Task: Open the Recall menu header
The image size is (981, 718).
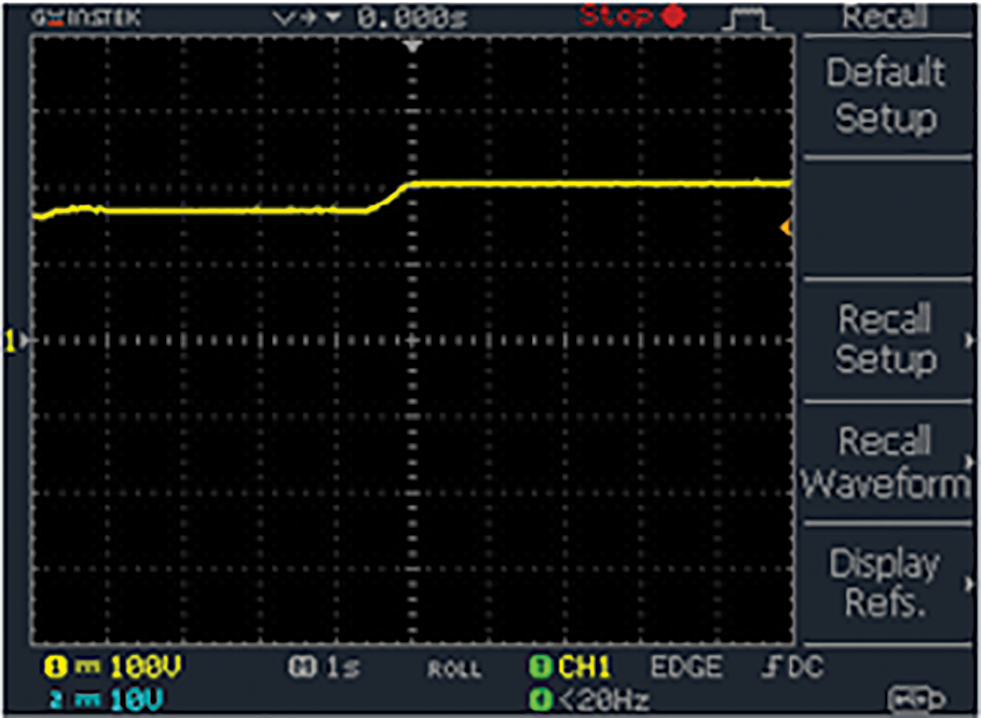Action: point(885,17)
